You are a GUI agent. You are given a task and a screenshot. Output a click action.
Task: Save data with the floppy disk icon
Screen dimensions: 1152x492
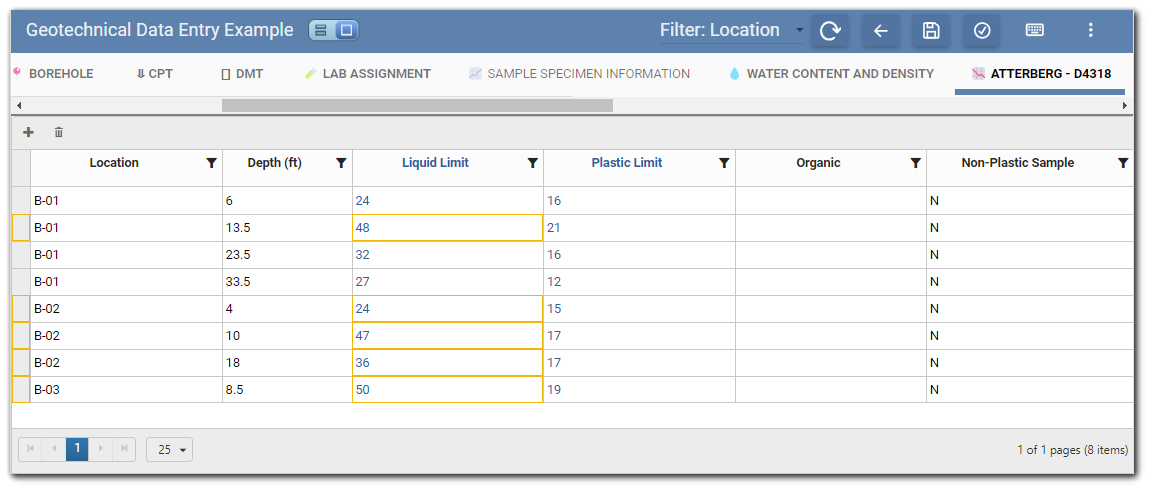[x=931, y=31]
